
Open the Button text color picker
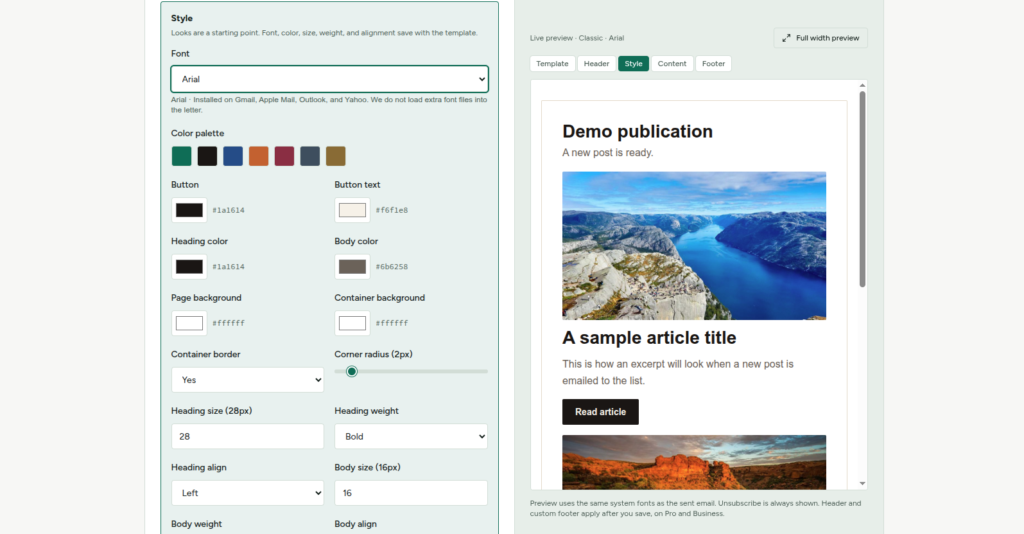[x=353, y=210]
